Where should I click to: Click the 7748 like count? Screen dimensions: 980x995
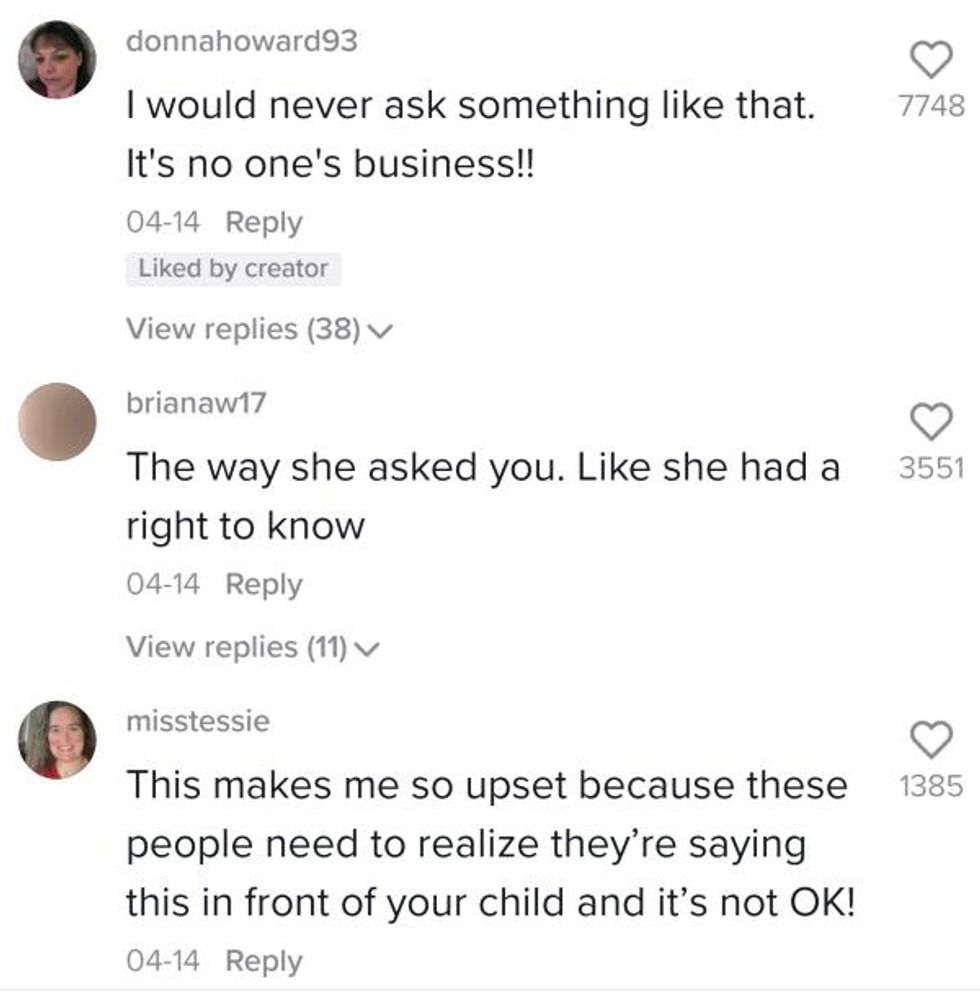[931, 106]
